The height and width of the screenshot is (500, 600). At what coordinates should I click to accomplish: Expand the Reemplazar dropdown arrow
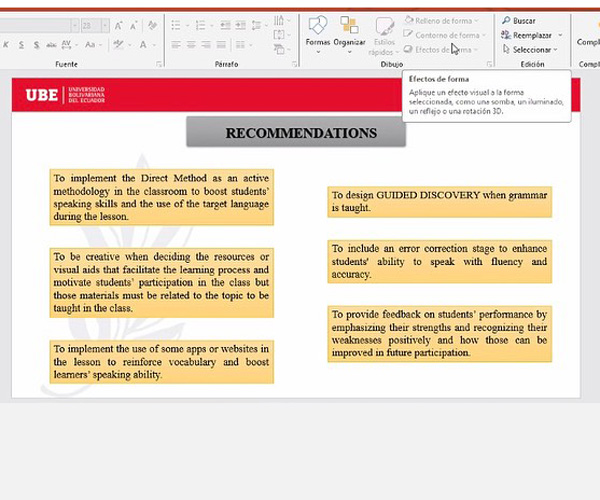click(560, 35)
